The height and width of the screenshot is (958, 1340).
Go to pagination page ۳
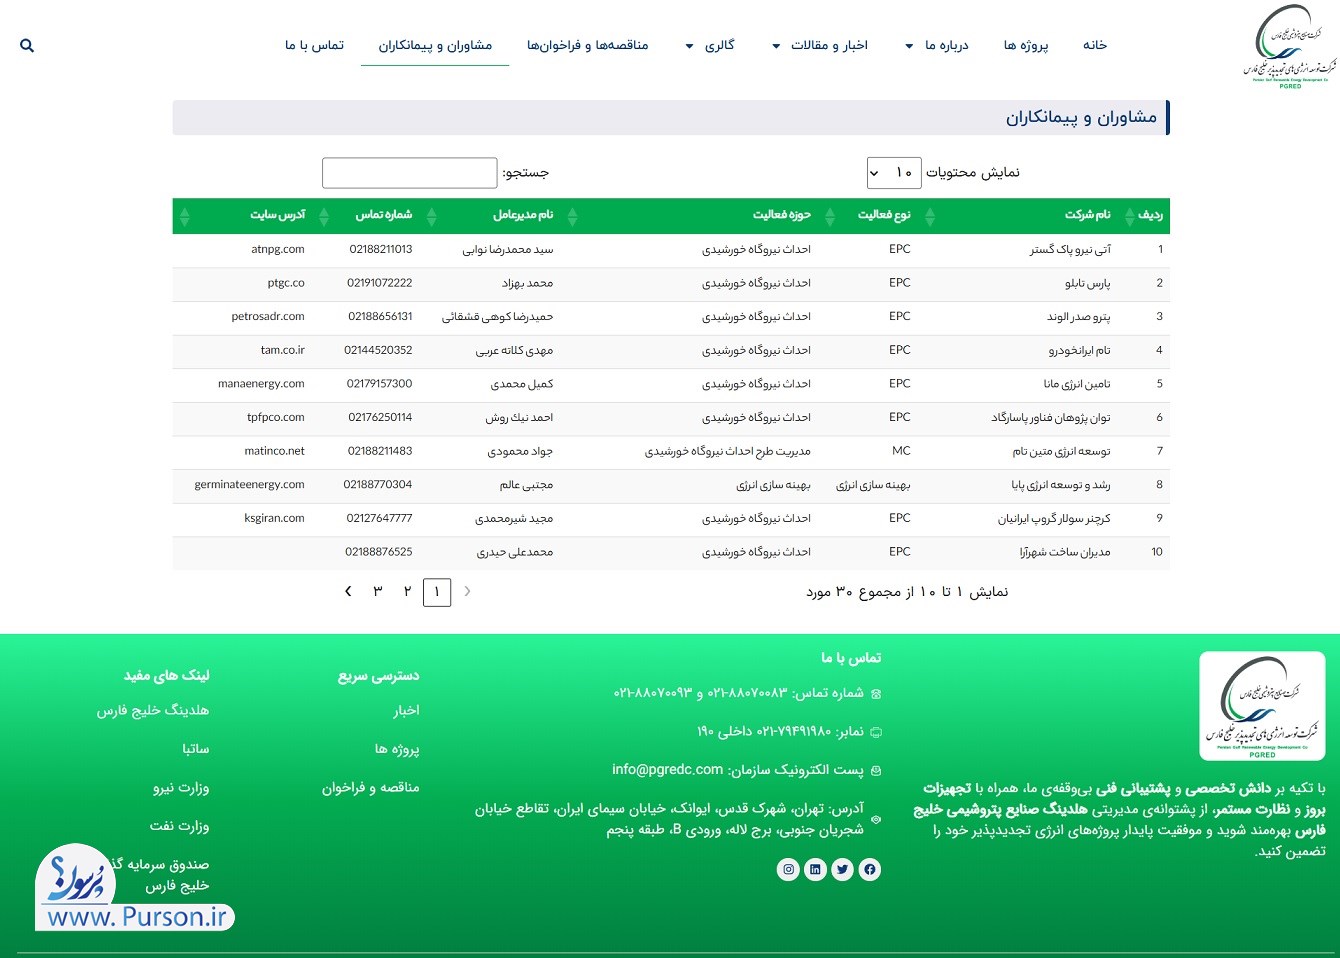[x=378, y=592]
